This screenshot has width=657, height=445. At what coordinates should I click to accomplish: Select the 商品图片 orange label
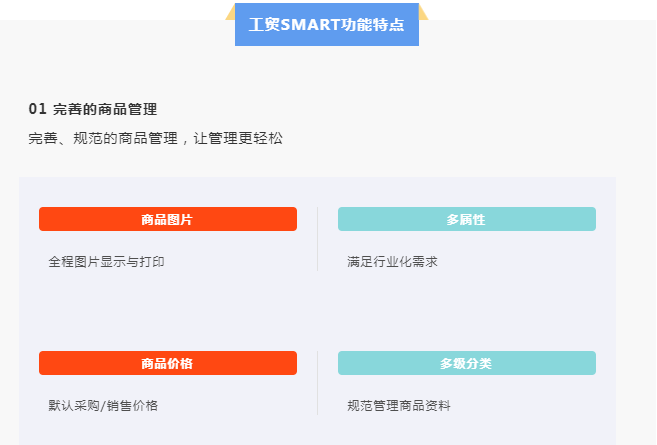click(168, 219)
